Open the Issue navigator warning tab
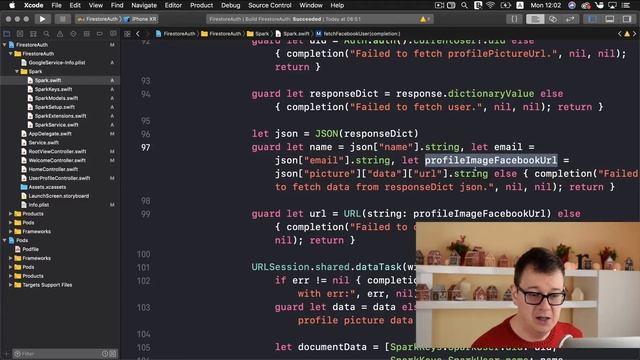The height and width of the screenshot is (360, 640). [x=60, y=34]
